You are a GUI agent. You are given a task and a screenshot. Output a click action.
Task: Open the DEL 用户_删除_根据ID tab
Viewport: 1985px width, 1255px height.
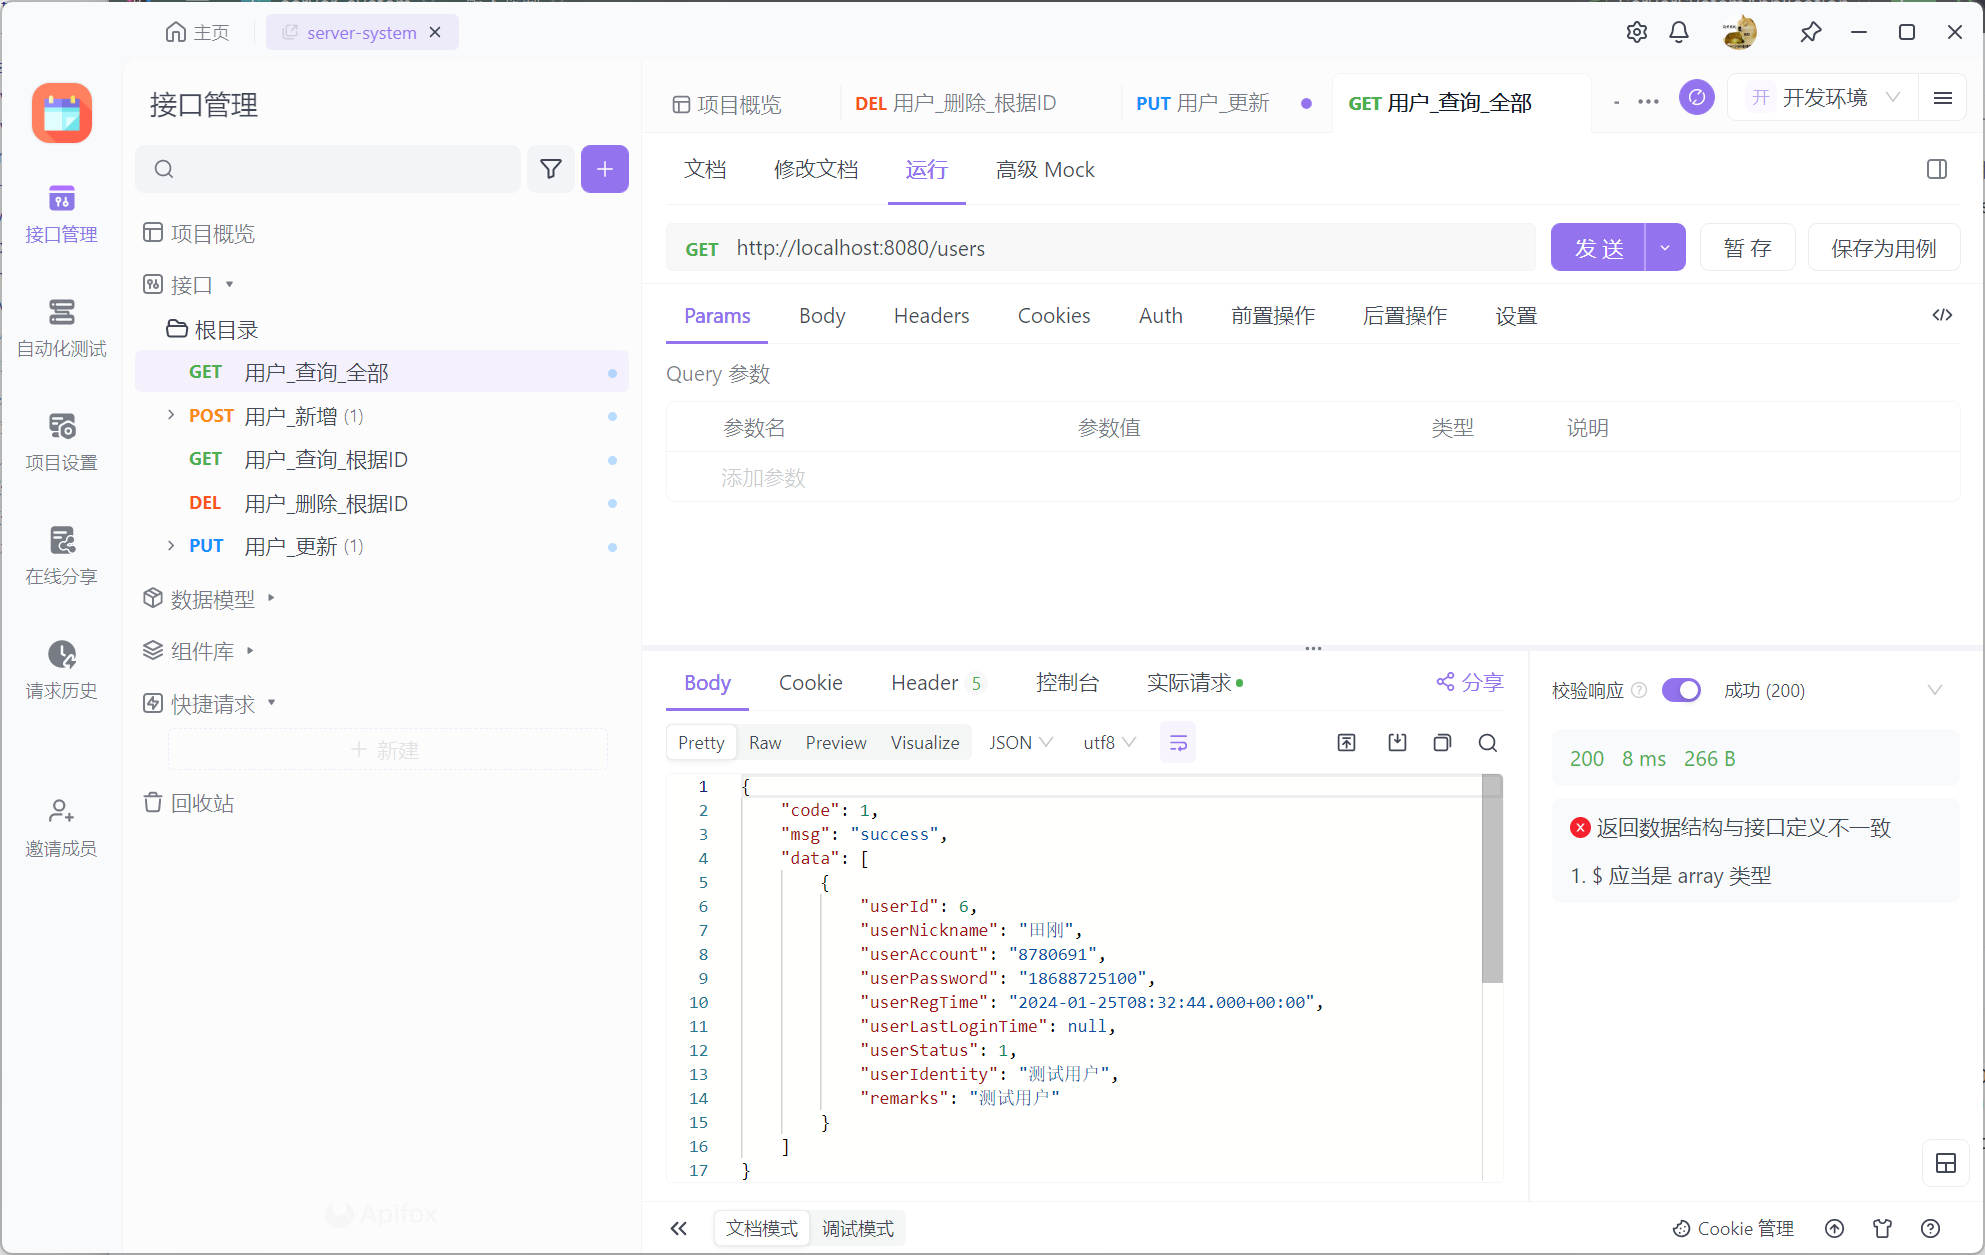coord(955,103)
